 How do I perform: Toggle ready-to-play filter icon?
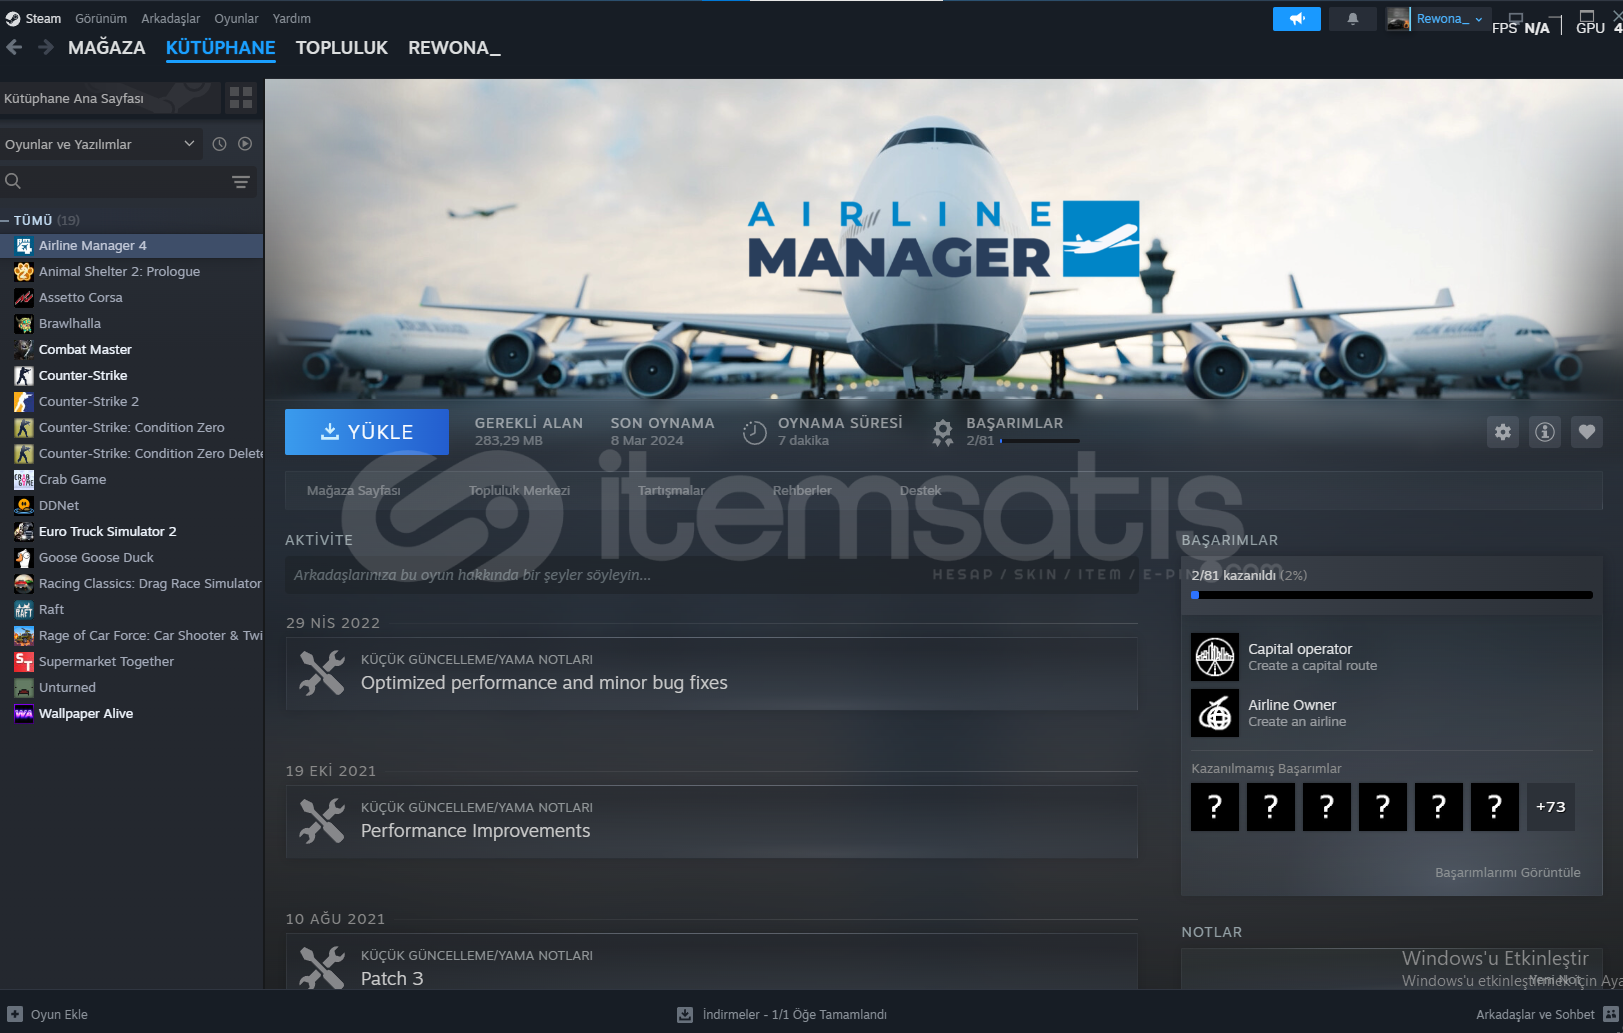[x=245, y=144]
